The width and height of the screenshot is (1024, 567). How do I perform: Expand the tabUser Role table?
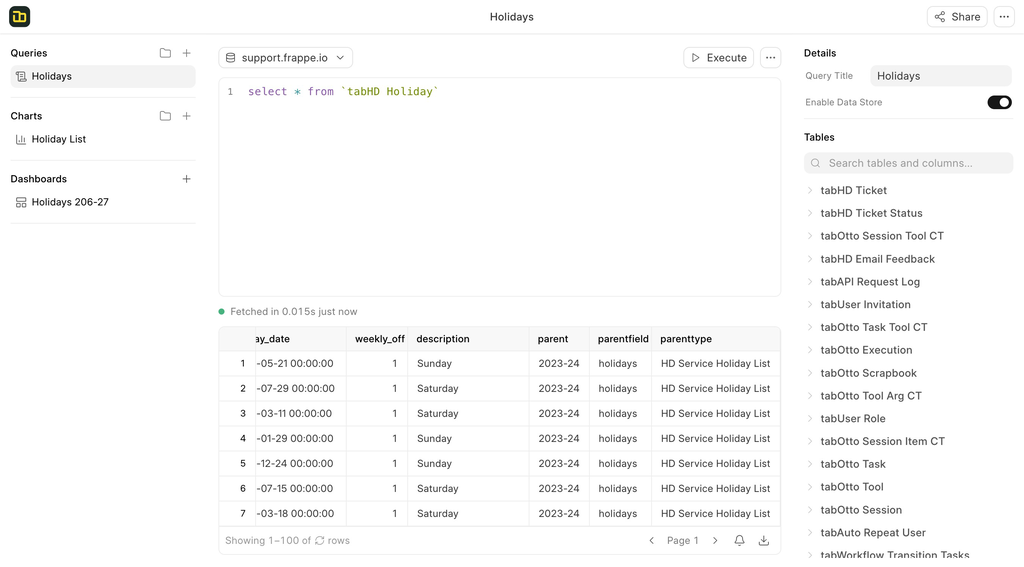(x=810, y=419)
